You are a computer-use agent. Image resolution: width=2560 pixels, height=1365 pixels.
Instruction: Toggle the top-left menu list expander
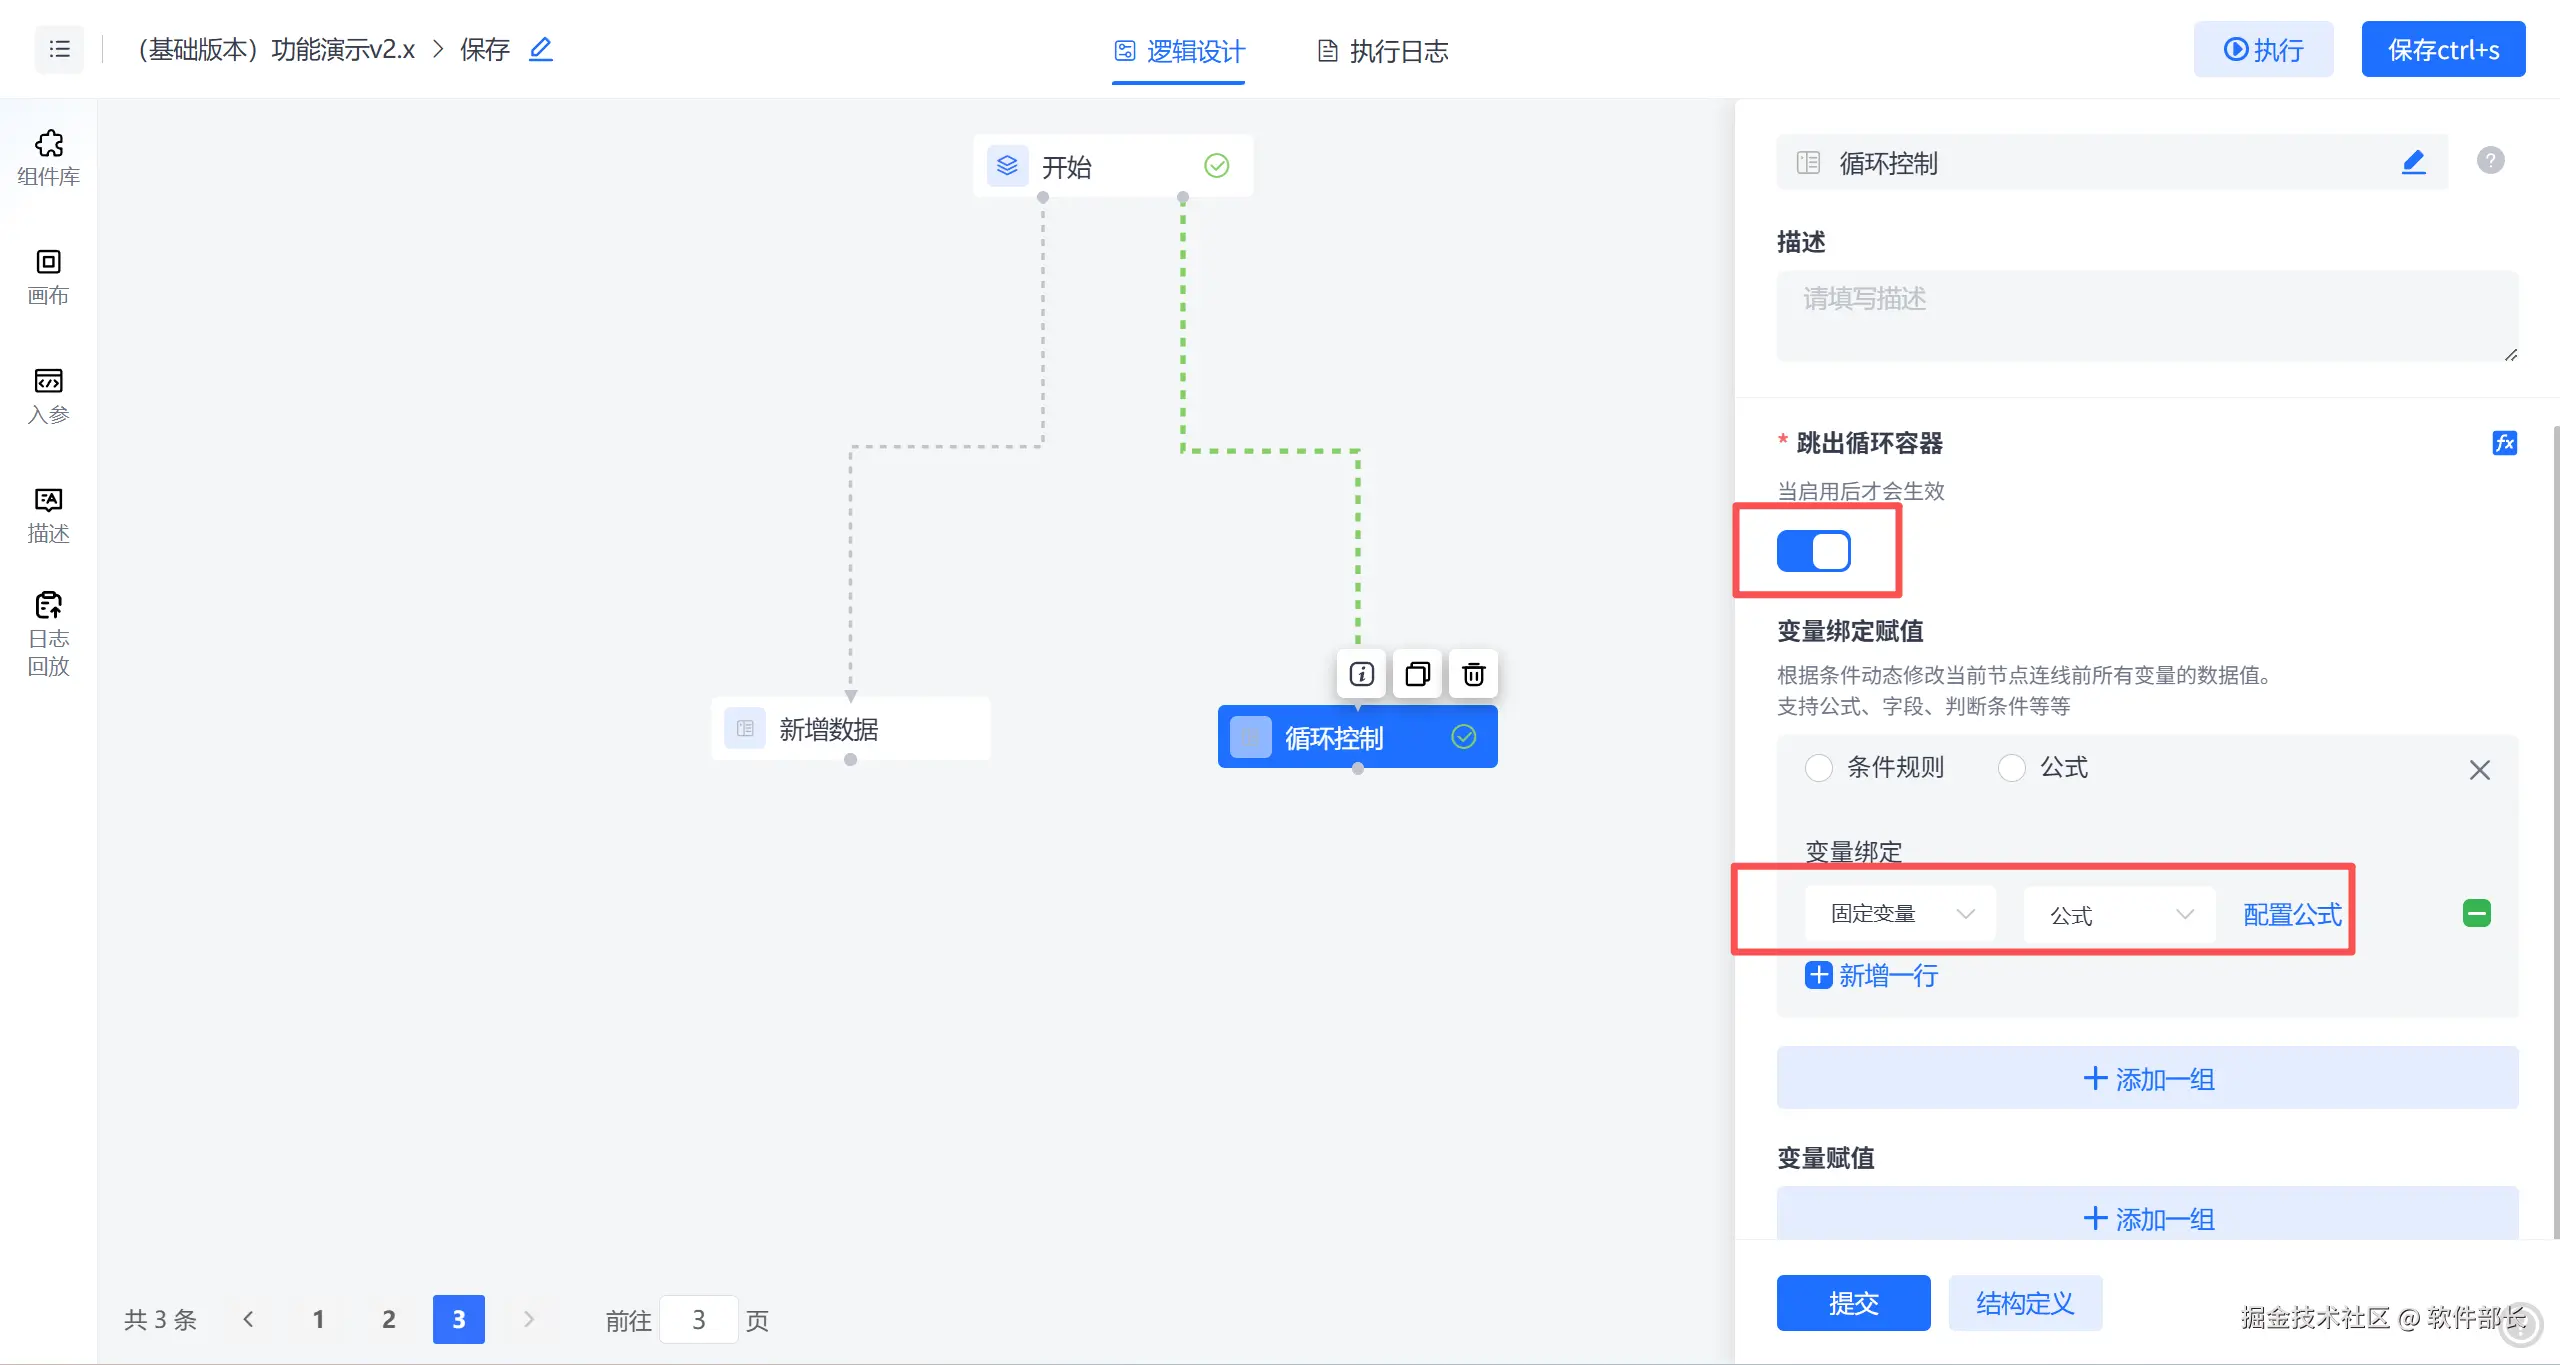(59, 49)
